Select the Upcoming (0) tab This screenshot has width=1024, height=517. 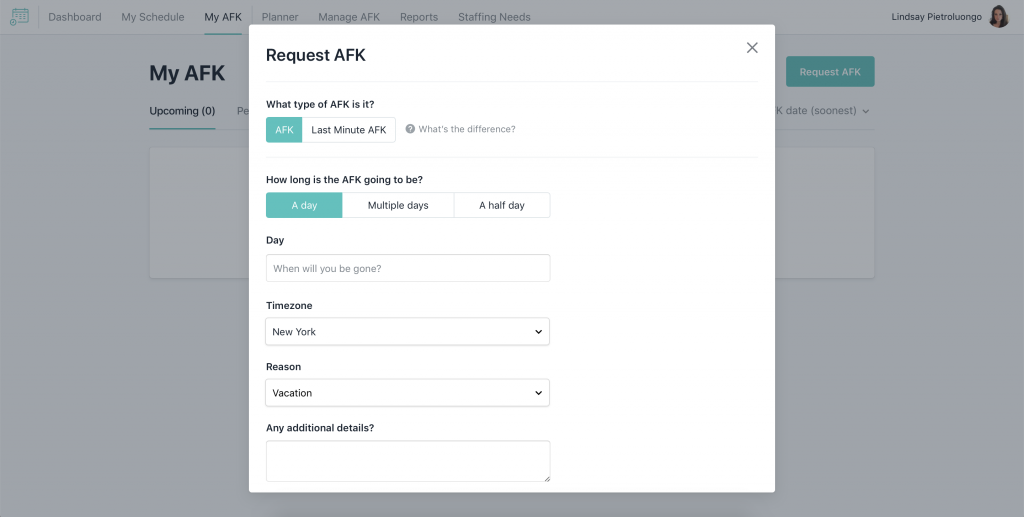click(182, 111)
